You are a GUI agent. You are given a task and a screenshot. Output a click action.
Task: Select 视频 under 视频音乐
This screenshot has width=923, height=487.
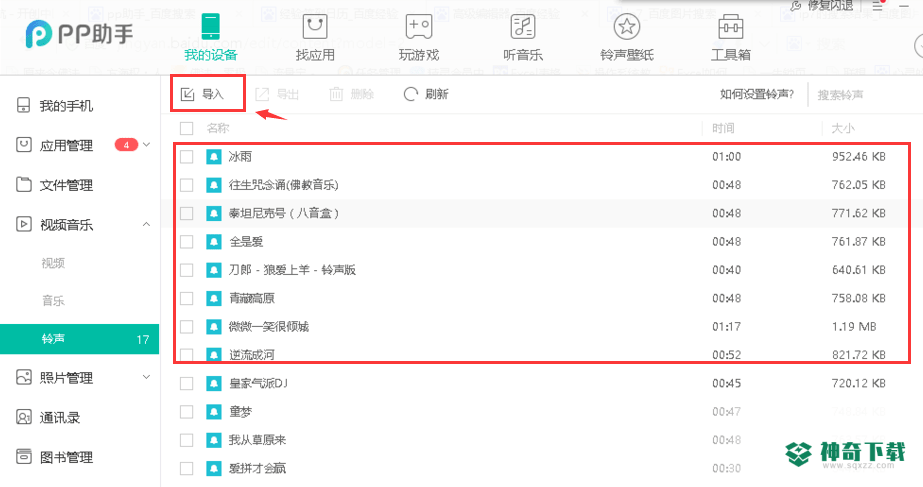click(x=53, y=263)
